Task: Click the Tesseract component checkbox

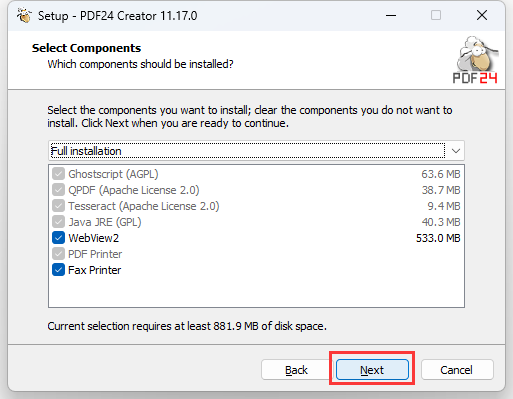Action: coord(58,206)
